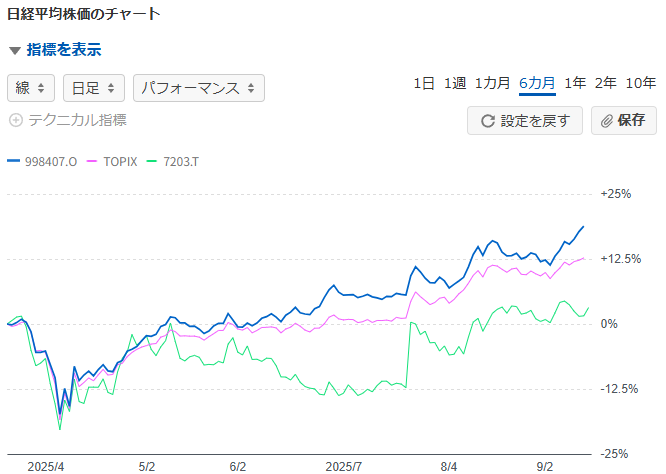
Task: Open the 線 chart type dropdown
Action: pos(30,88)
